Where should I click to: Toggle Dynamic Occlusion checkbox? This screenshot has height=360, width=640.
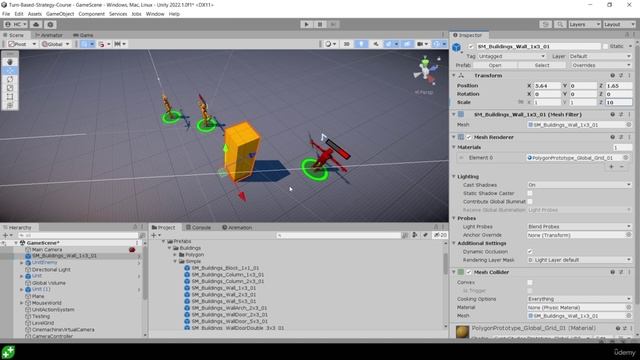pos(530,251)
